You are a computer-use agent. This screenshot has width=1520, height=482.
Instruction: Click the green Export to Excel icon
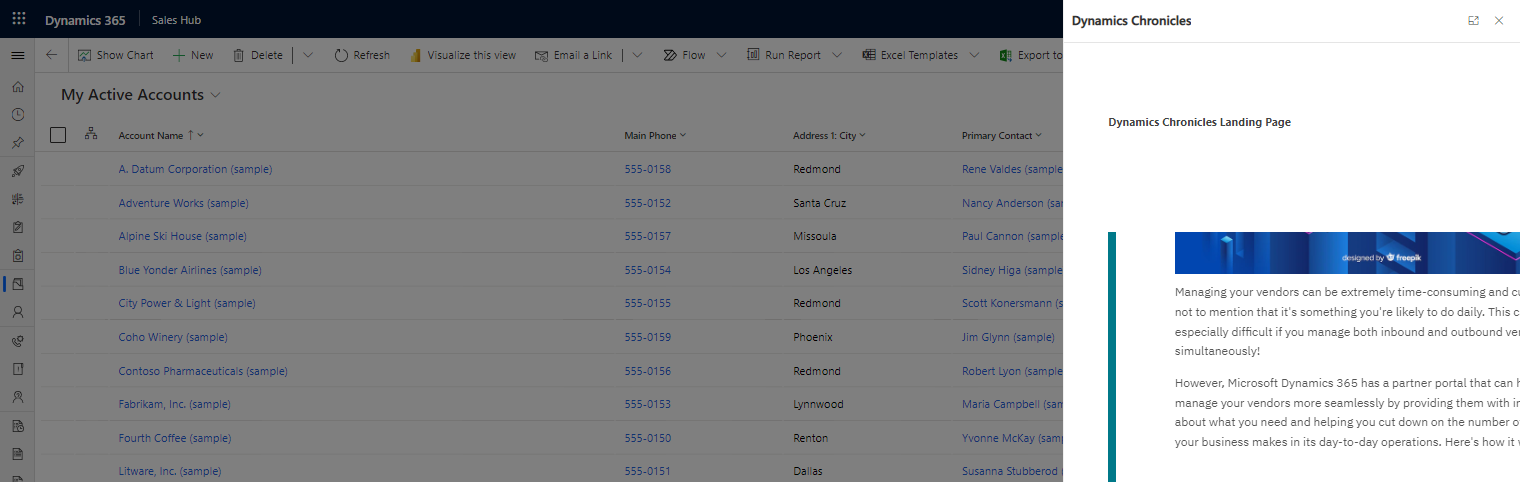click(1006, 55)
